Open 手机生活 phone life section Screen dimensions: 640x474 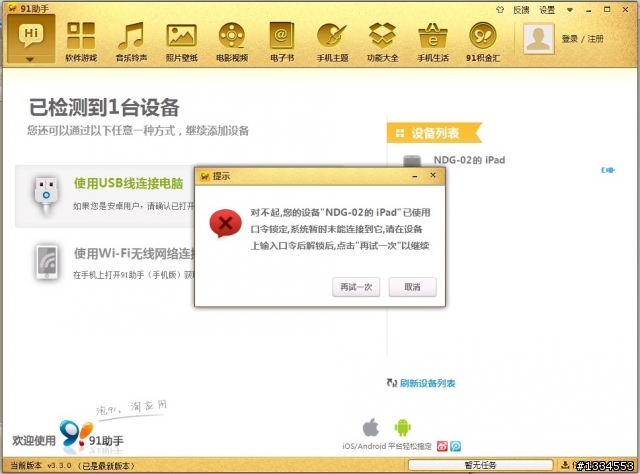pyautogui.click(x=433, y=42)
